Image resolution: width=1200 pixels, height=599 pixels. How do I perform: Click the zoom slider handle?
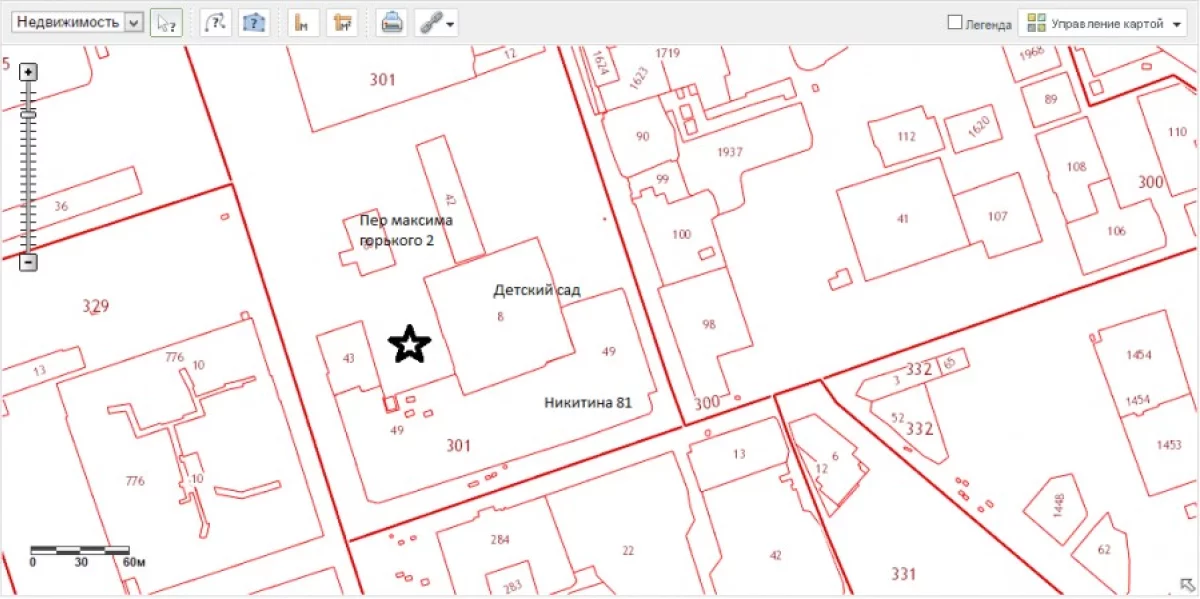click(x=29, y=115)
